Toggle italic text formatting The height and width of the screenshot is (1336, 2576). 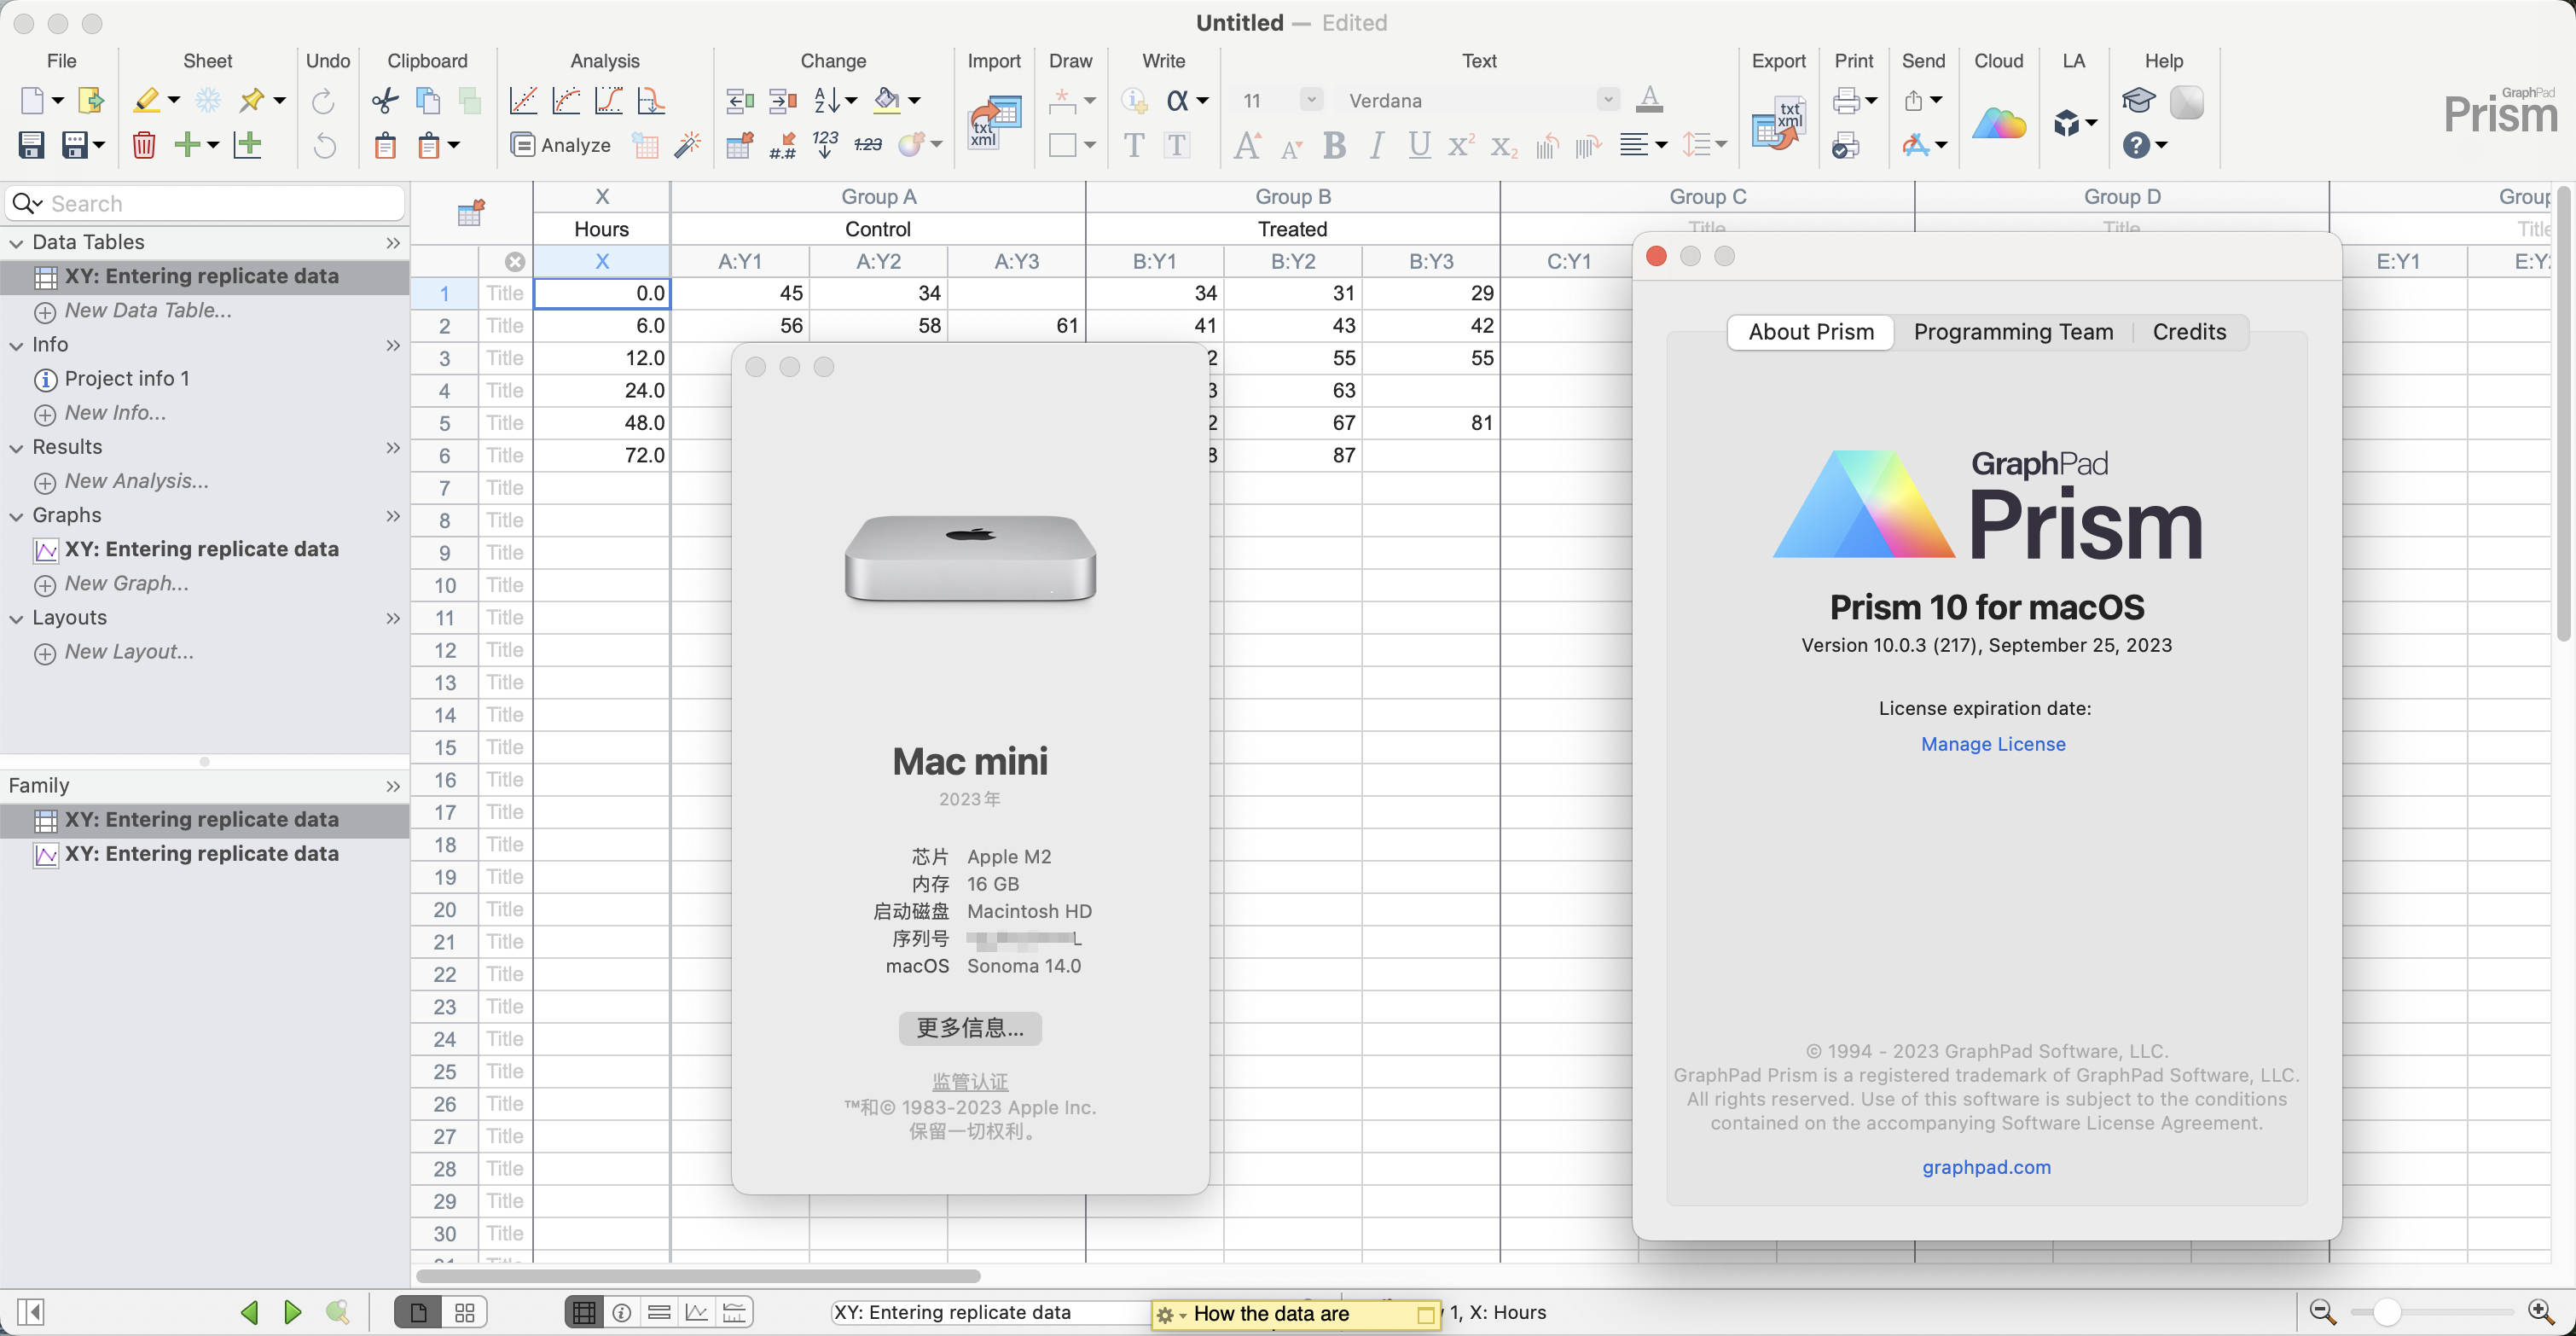click(x=1377, y=146)
